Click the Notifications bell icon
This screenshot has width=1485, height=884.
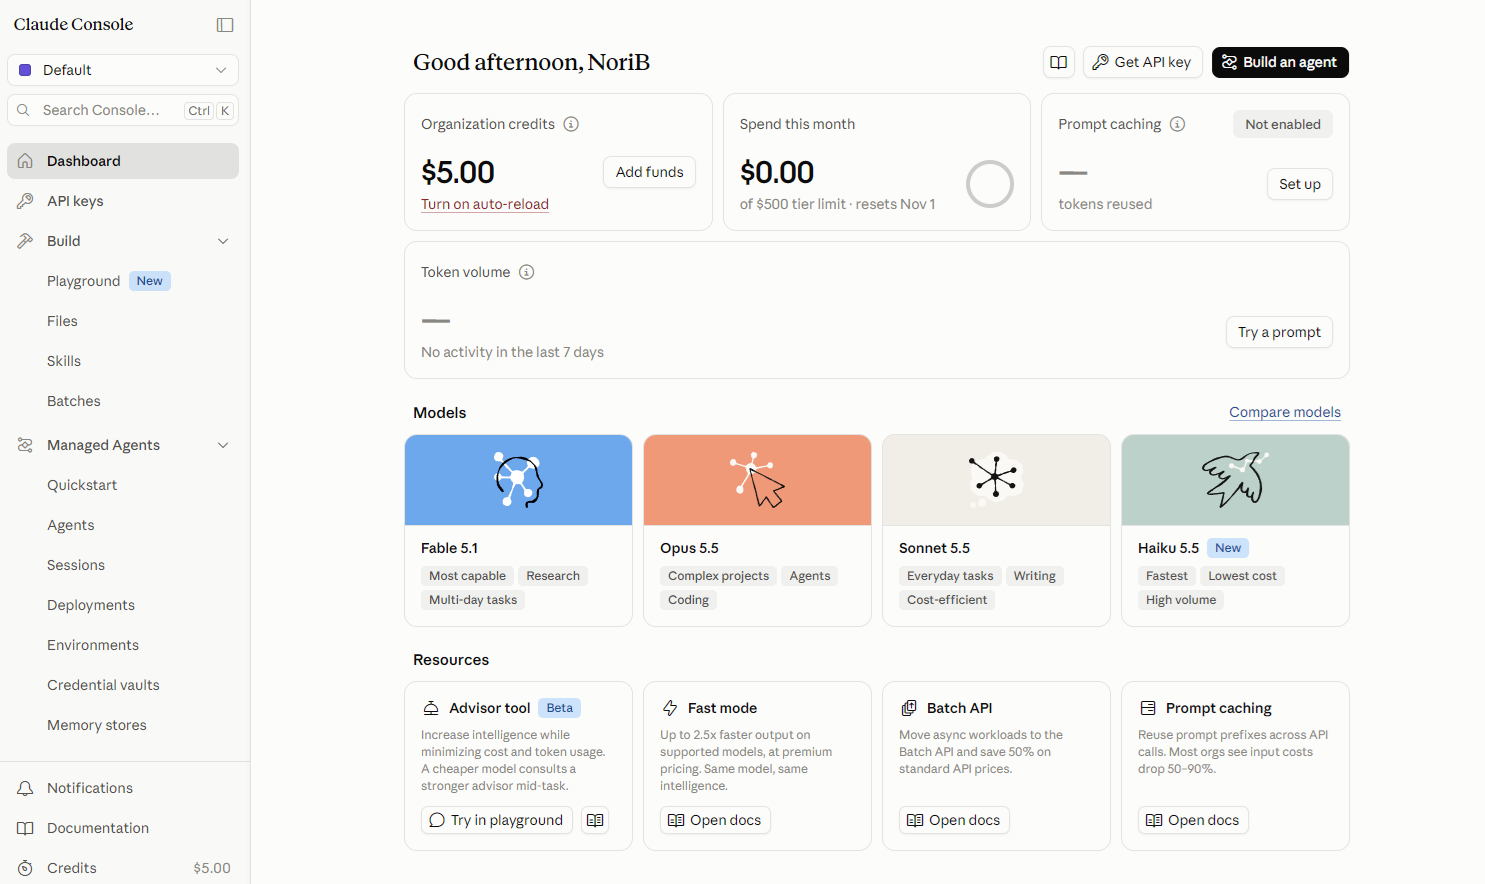25,788
